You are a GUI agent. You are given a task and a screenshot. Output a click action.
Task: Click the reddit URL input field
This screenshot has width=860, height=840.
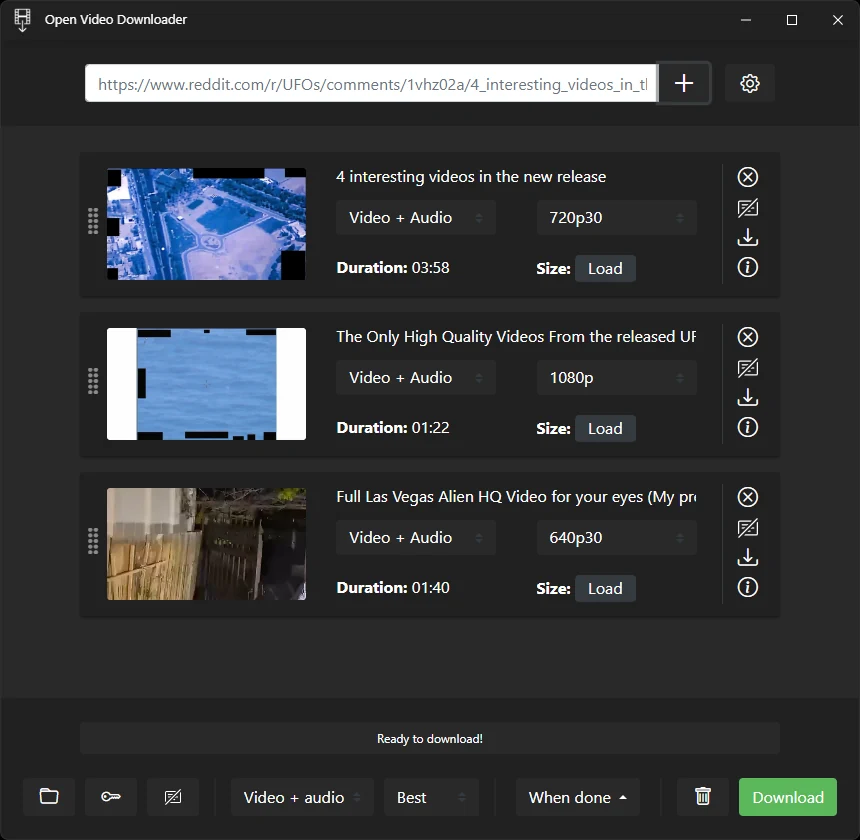tap(371, 83)
